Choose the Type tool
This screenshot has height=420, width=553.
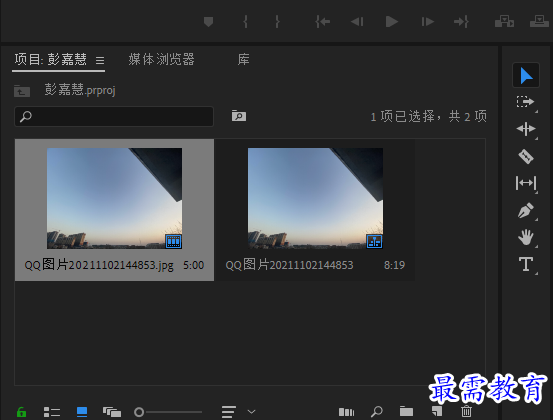(525, 264)
